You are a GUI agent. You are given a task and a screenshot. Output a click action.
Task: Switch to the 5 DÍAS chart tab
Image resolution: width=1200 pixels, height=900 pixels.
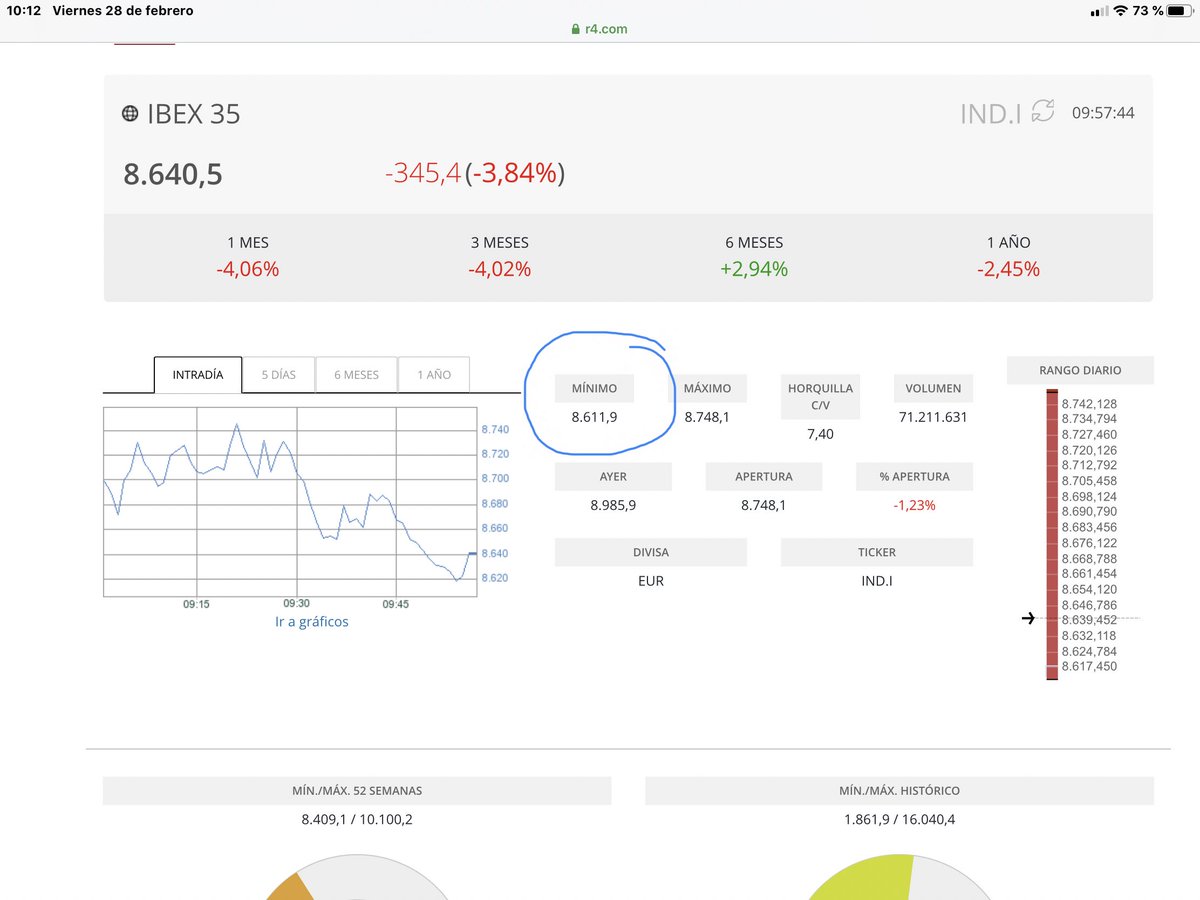279,375
